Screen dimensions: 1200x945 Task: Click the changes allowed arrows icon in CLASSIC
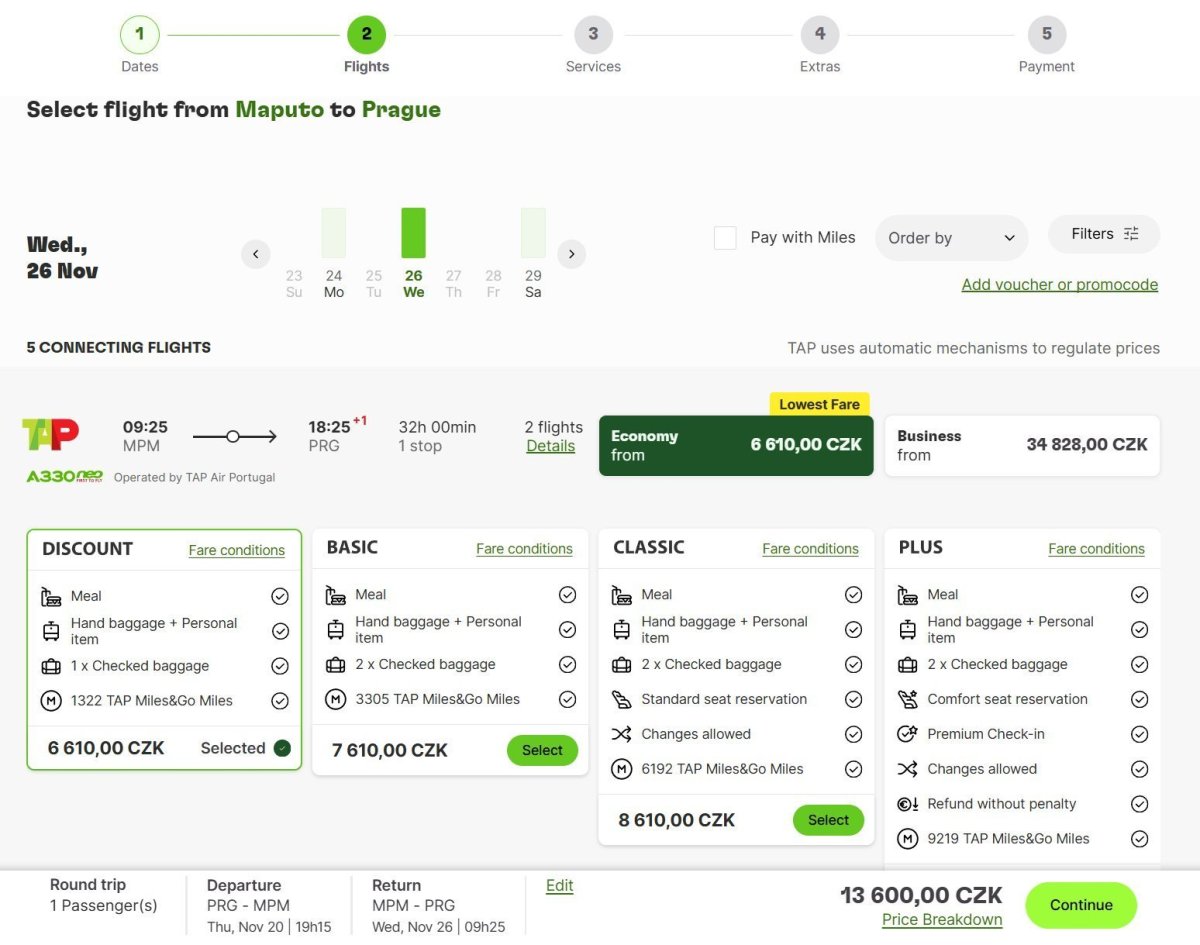coord(622,735)
